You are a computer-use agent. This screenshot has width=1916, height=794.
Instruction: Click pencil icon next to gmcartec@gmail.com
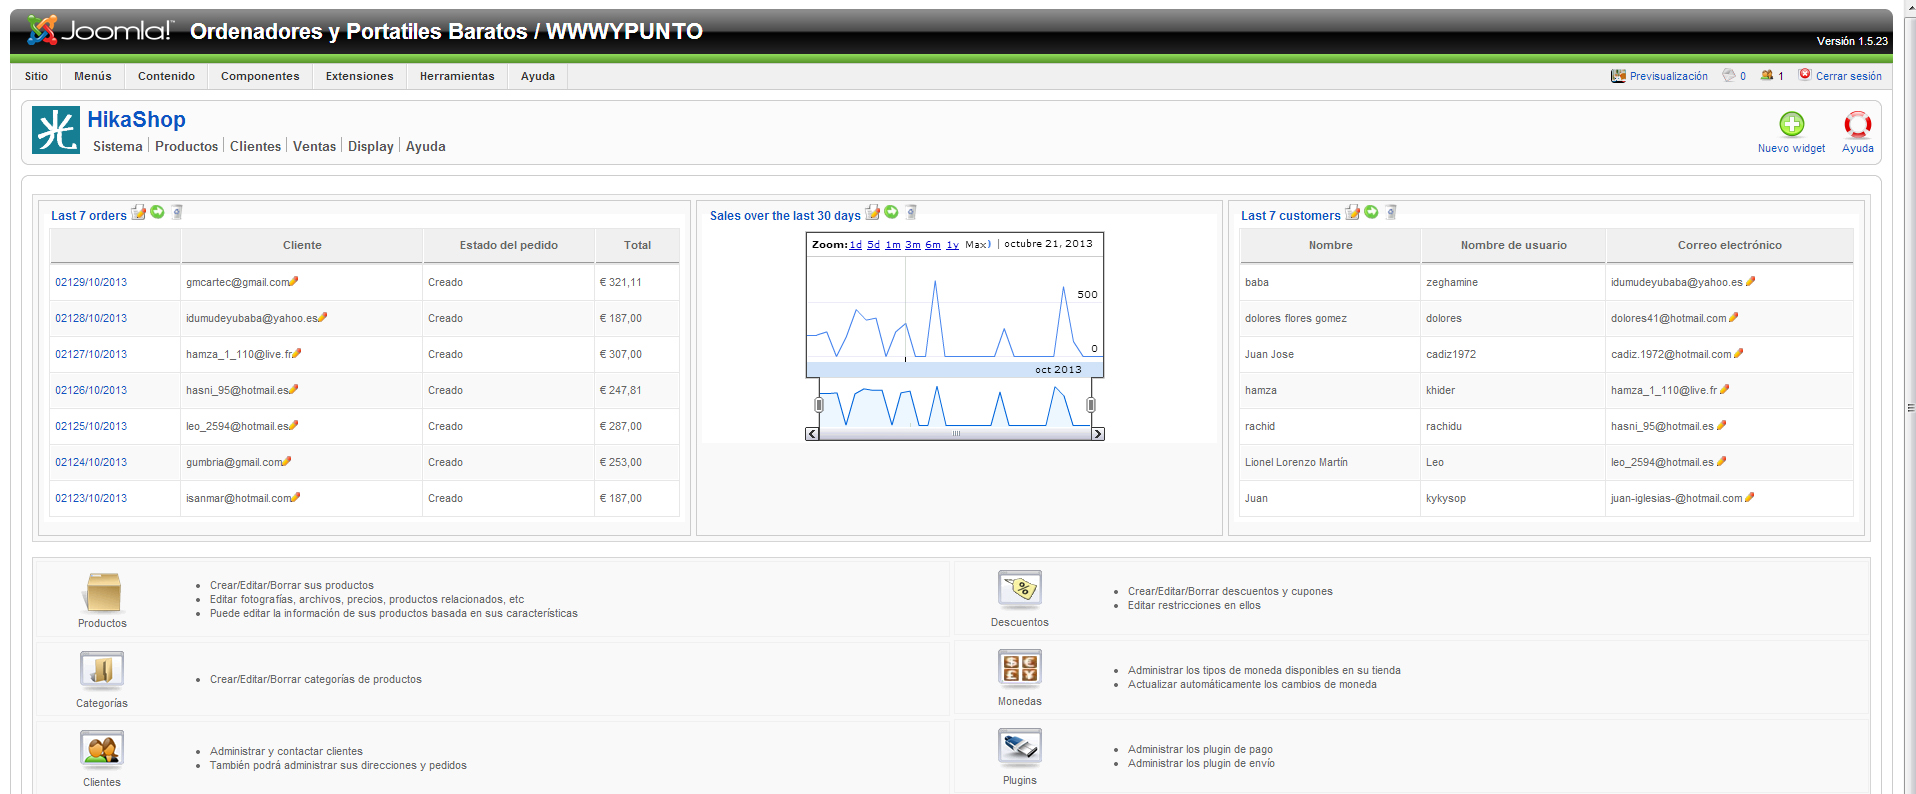pos(294,281)
